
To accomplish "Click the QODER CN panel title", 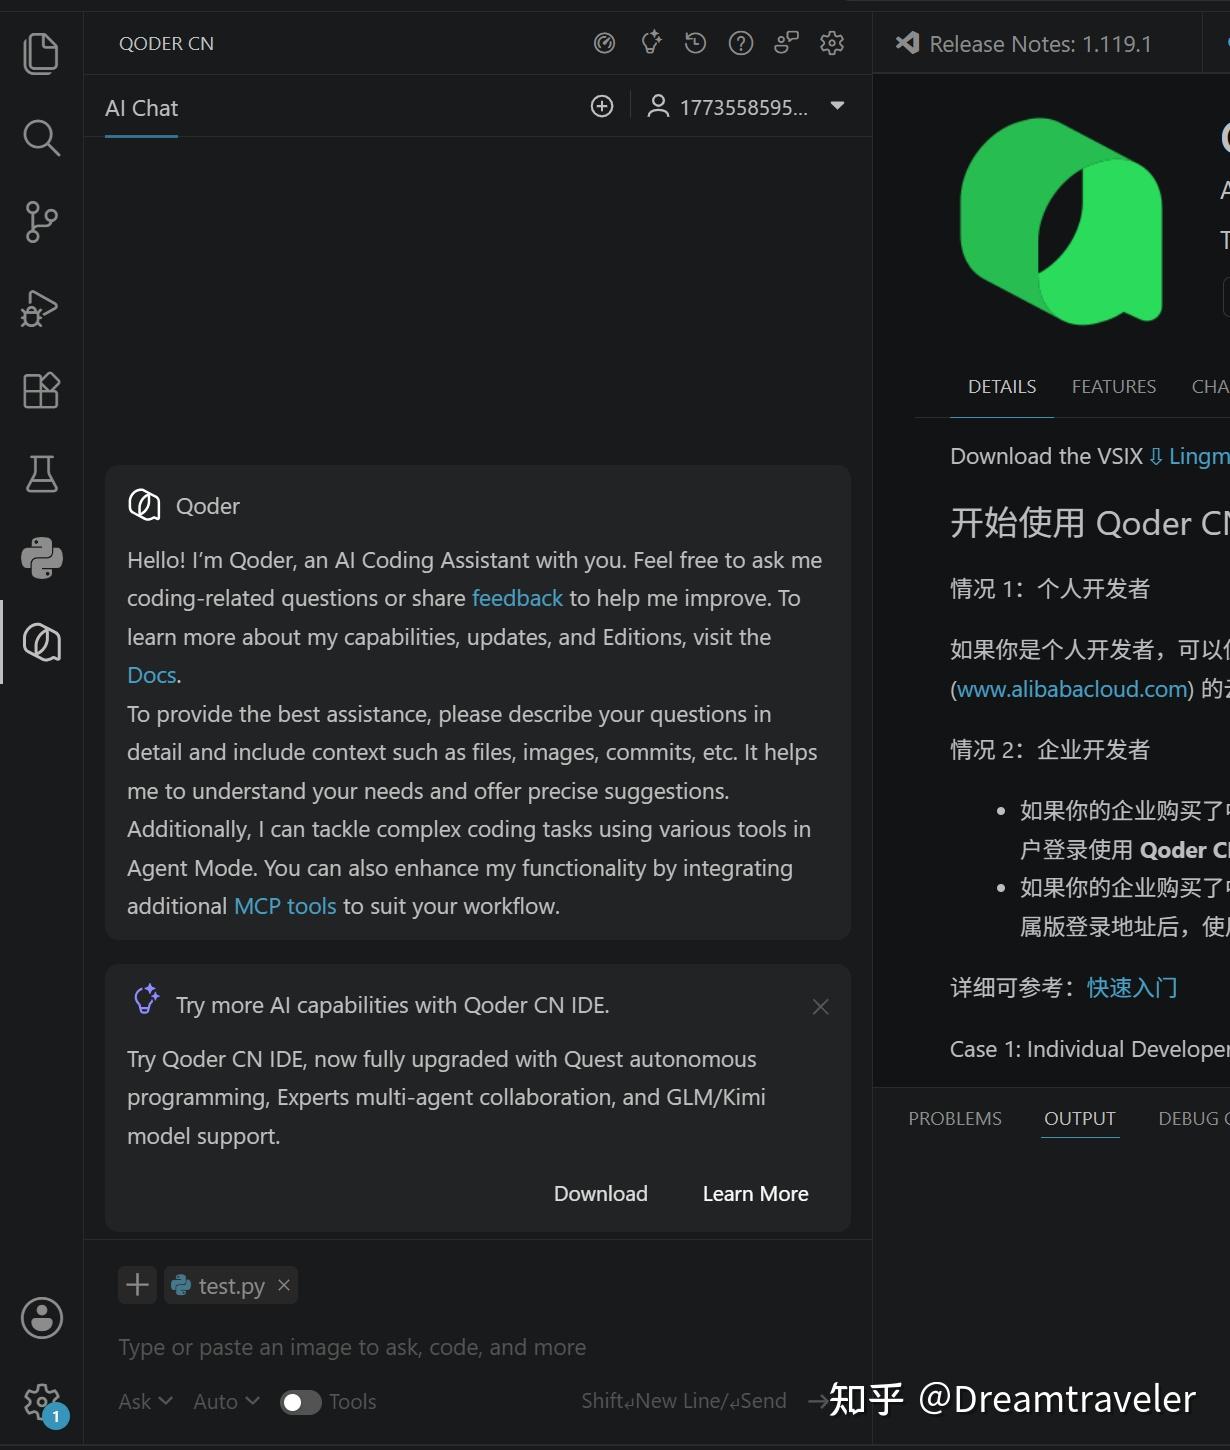I will tap(166, 44).
